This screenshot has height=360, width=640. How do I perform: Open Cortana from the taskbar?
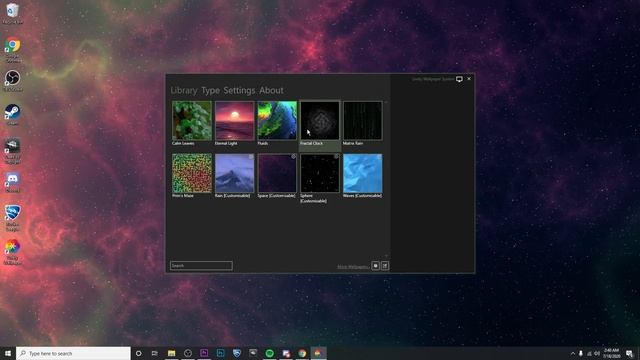pyautogui.click(x=138, y=353)
